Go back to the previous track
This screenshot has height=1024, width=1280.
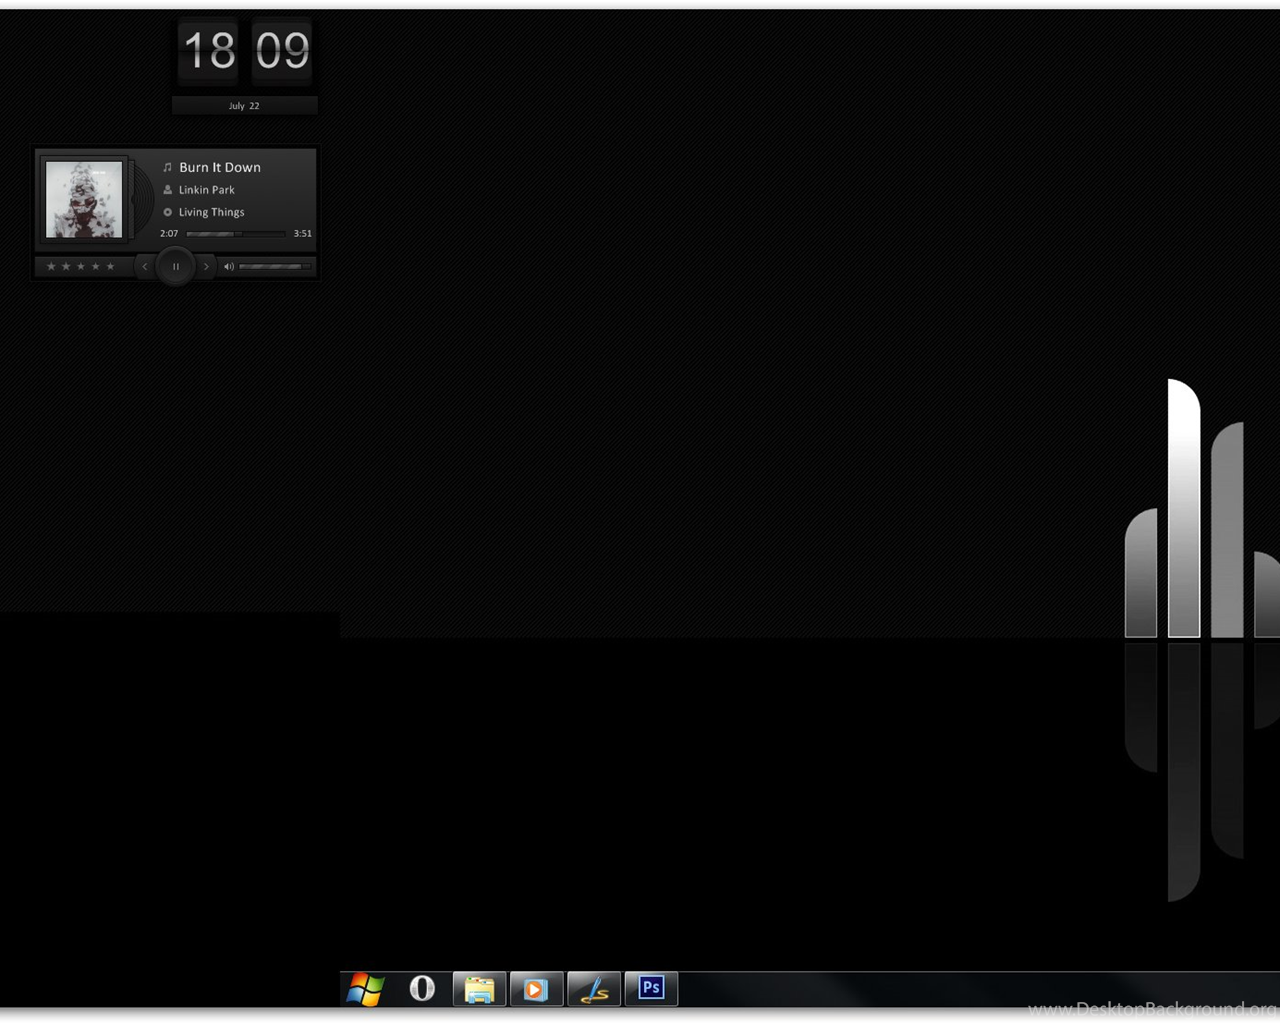coord(145,266)
